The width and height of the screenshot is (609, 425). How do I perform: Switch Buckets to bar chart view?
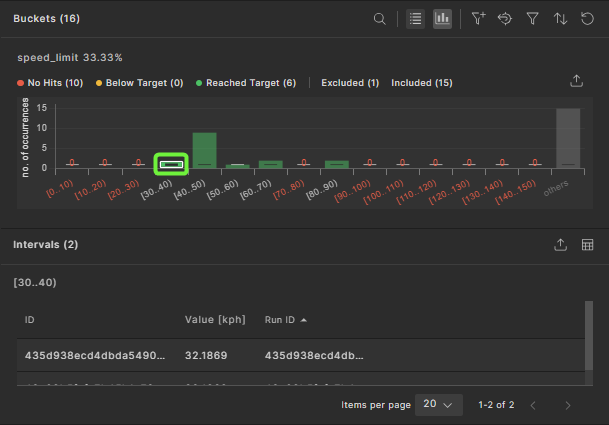(x=442, y=19)
